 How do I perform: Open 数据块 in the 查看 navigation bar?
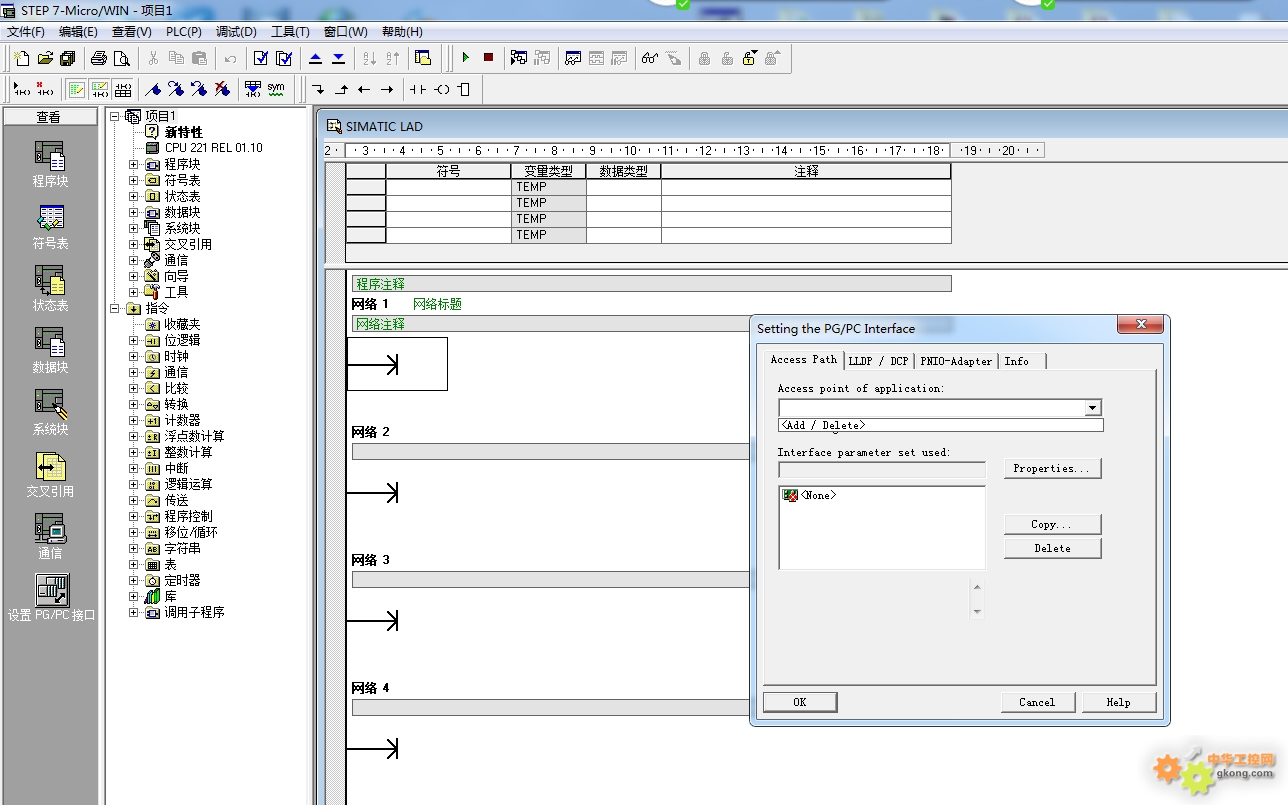(x=50, y=350)
